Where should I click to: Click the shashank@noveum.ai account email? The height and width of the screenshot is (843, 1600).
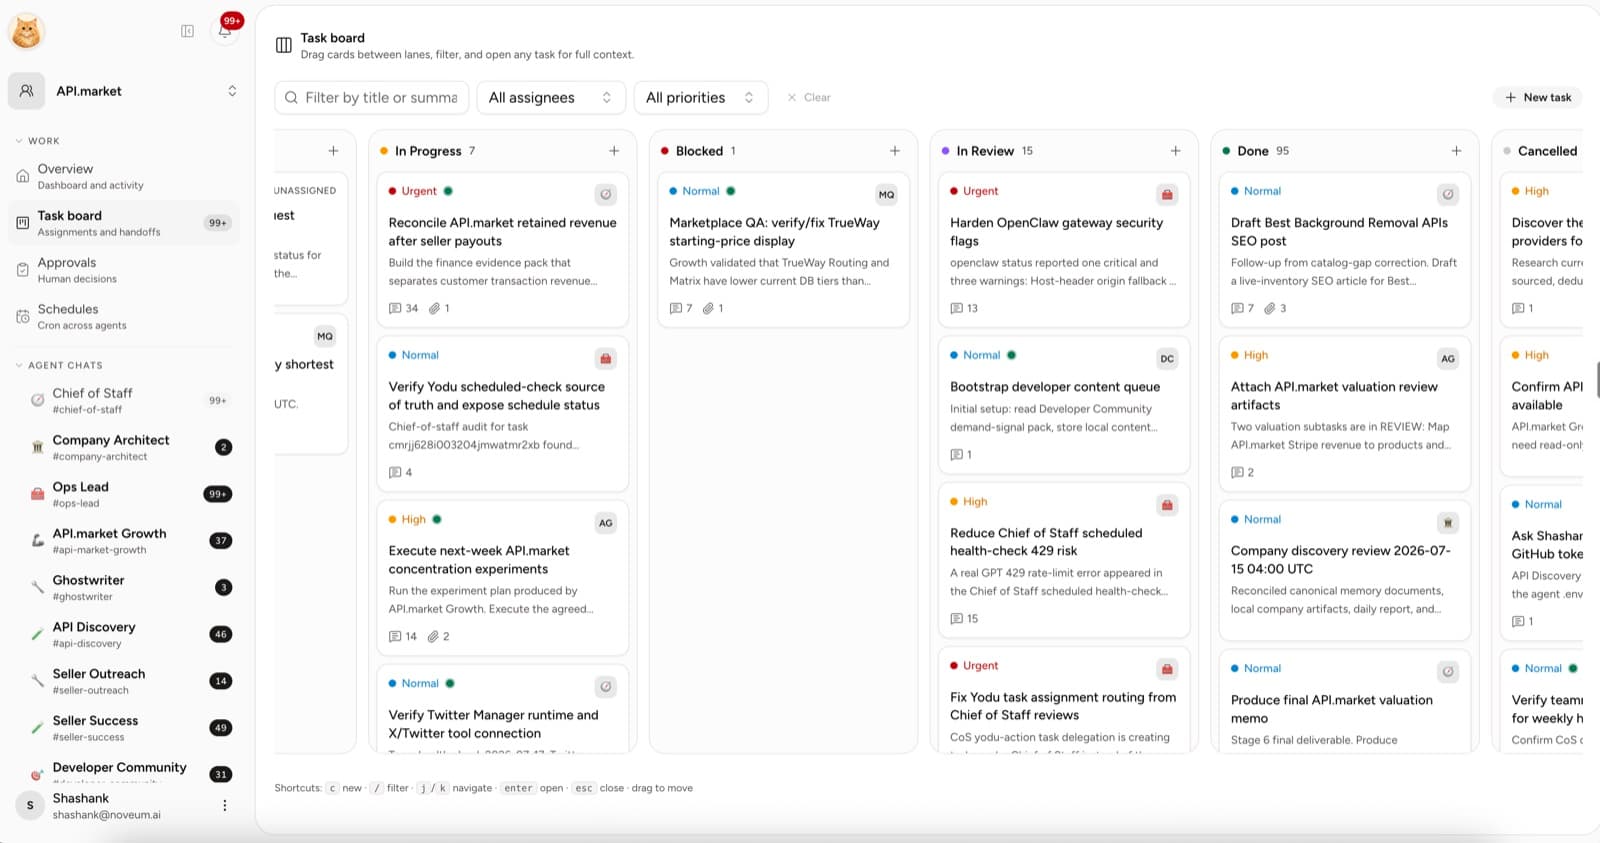(x=106, y=815)
